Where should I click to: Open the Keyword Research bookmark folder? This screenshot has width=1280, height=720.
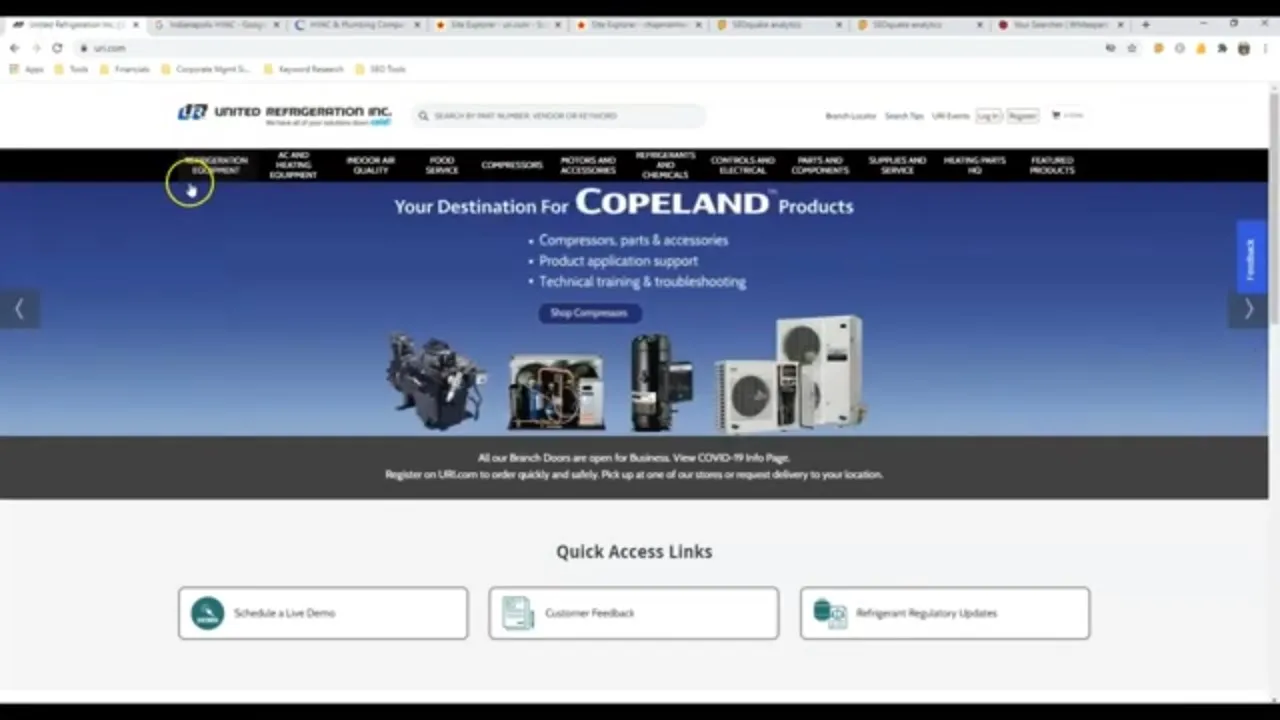(x=304, y=69)
